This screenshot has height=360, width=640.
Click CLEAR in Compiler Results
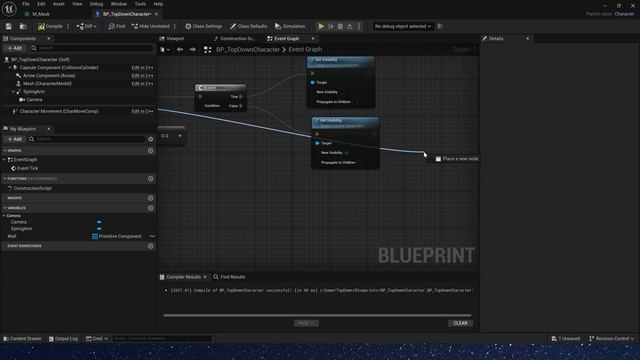[x=460, y=323]
